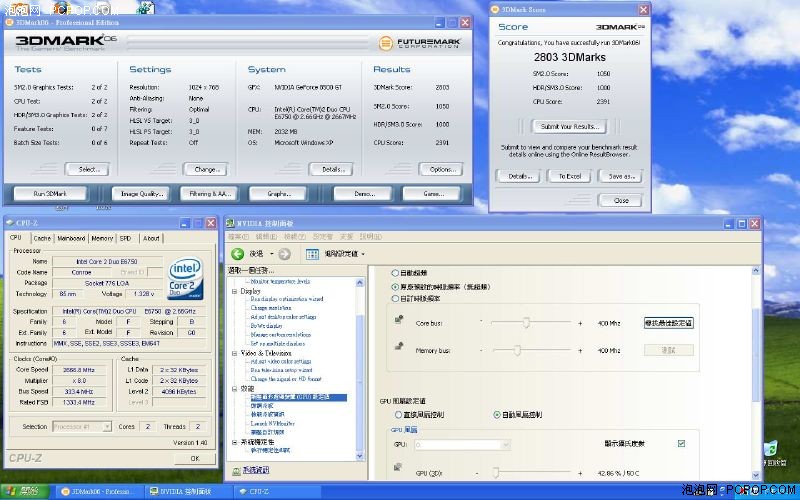Viewport: 800px width, 500px height.
Task: Go back in NVIDIA control panel
Action: [x=237, y=254]
